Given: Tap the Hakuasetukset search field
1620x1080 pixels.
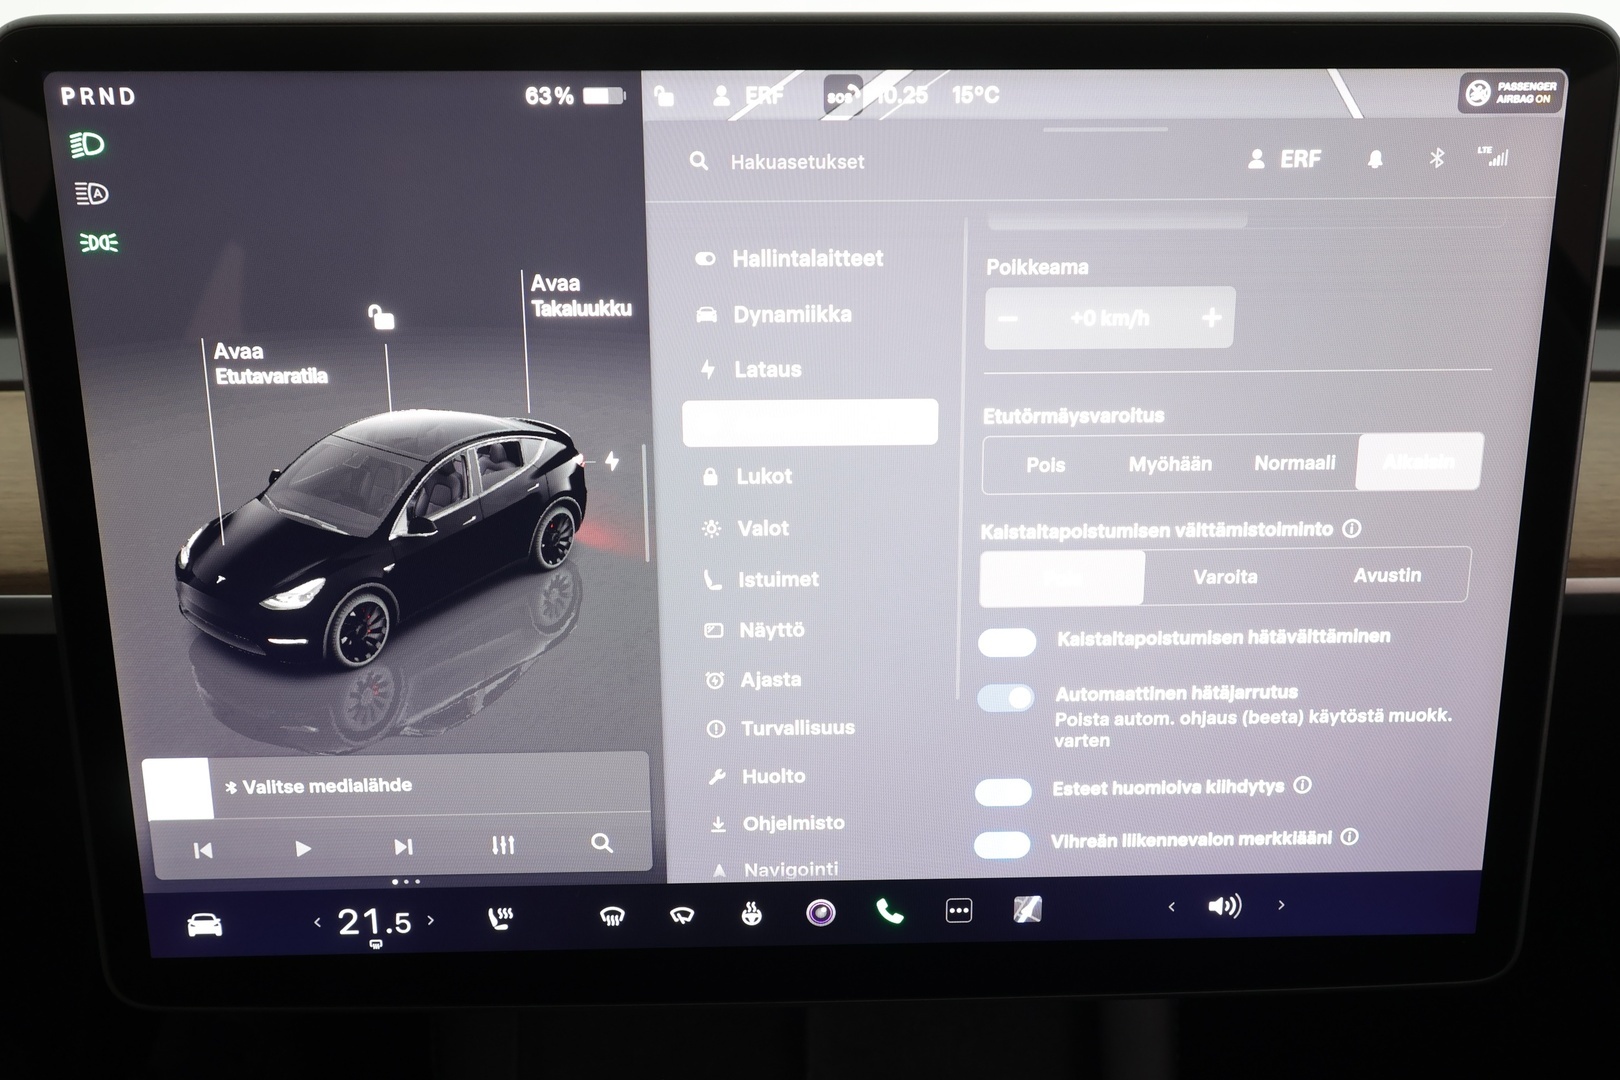Looking at the screenshot, I should [797, 162].
